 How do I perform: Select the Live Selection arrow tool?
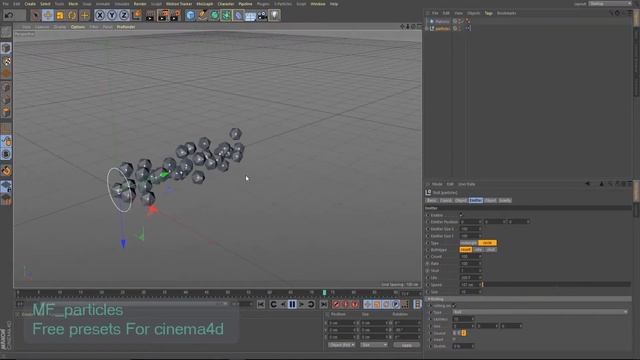[x=36, y=16]
